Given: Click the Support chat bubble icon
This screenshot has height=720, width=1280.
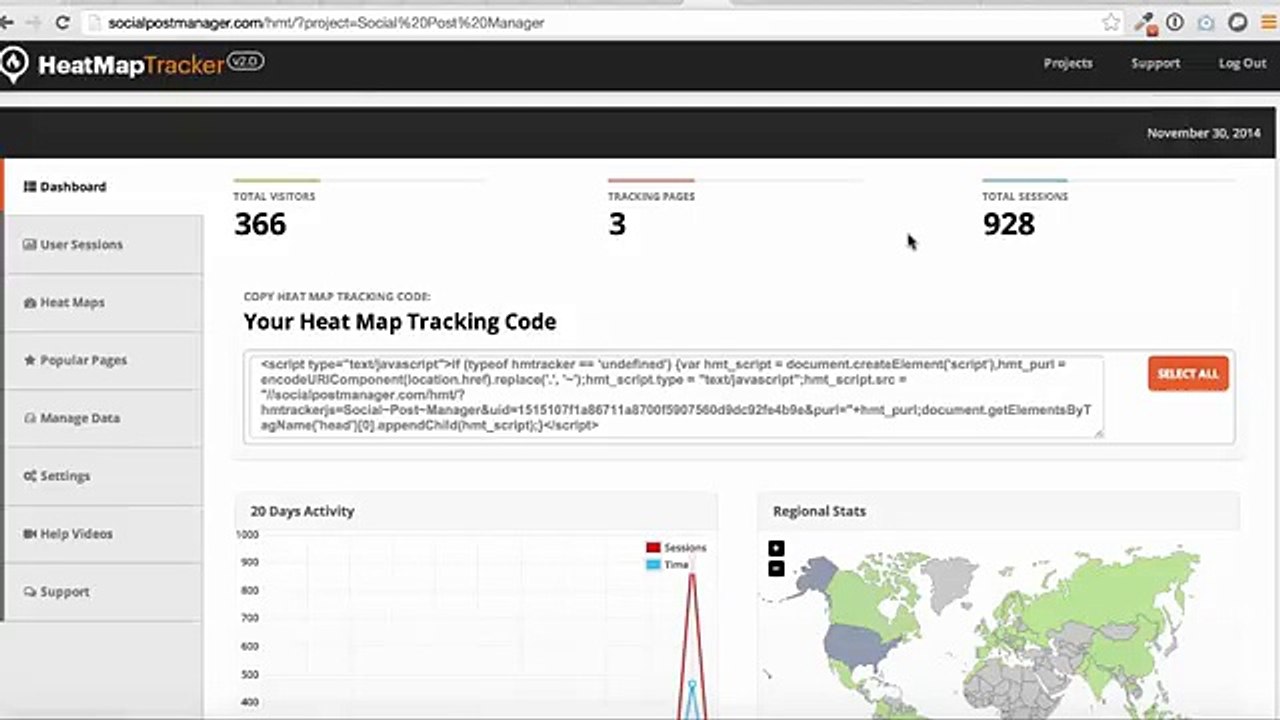Looking at the screenshot, I should [x=30, y=592].
